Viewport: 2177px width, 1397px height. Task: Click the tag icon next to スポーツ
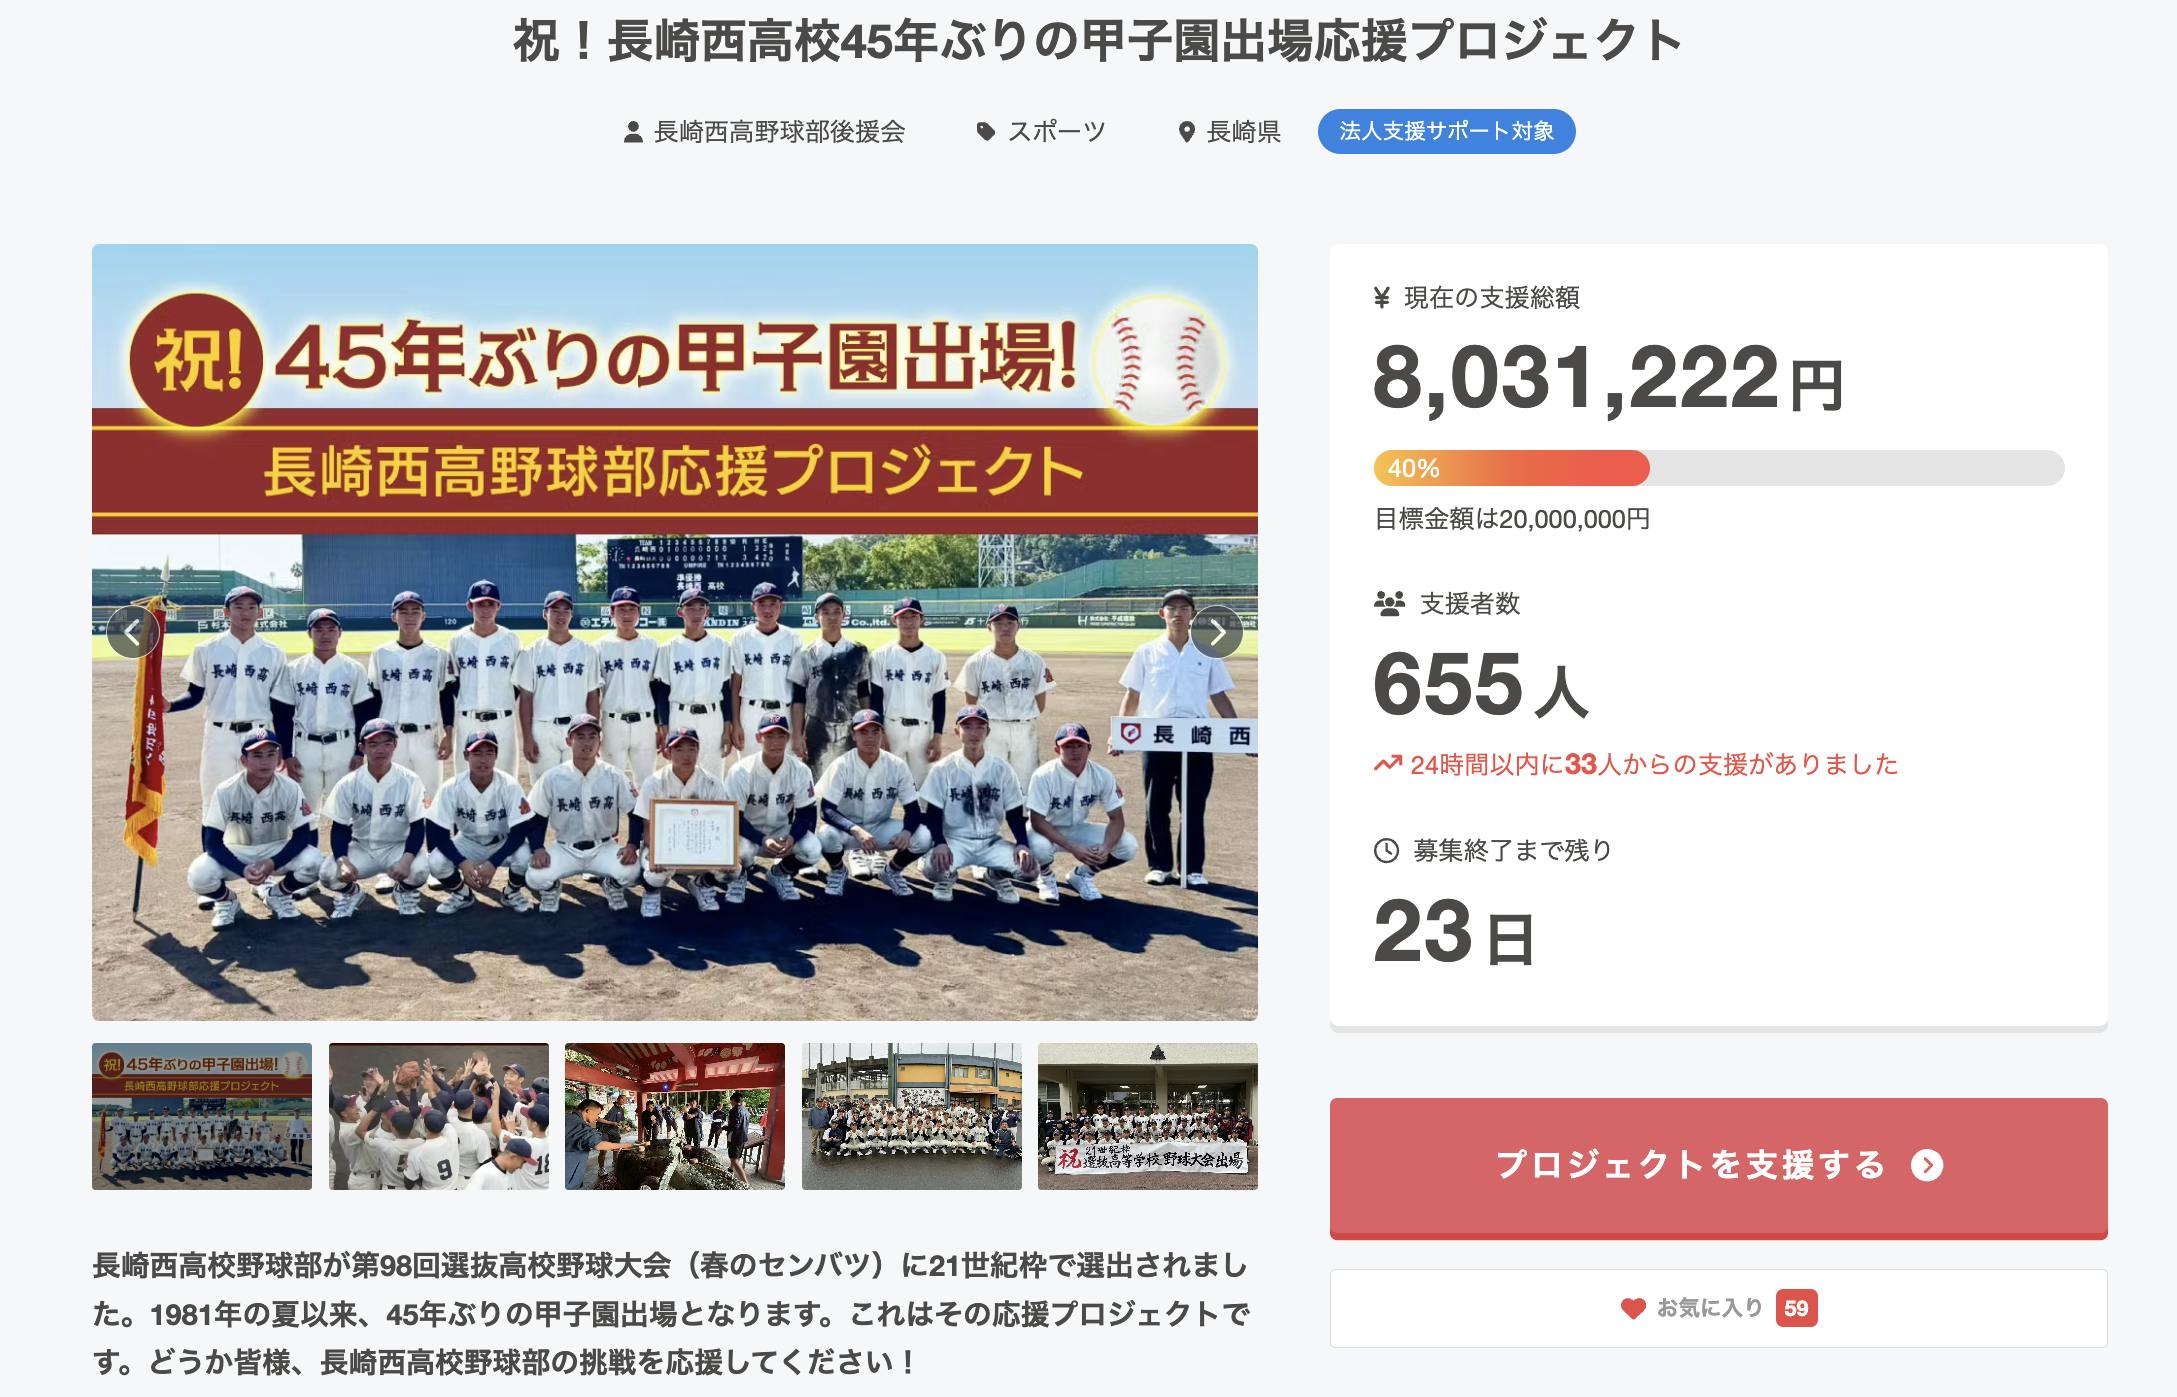pos(986,132)
